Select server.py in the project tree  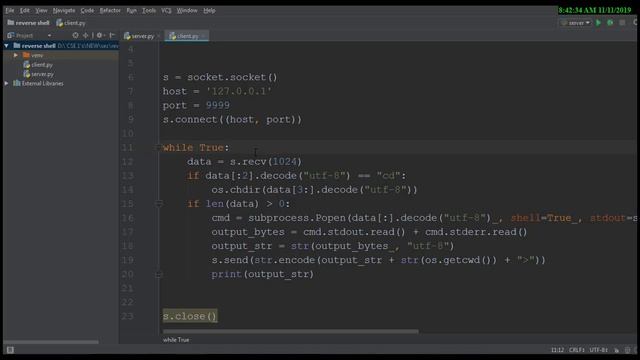coord(38,74)
